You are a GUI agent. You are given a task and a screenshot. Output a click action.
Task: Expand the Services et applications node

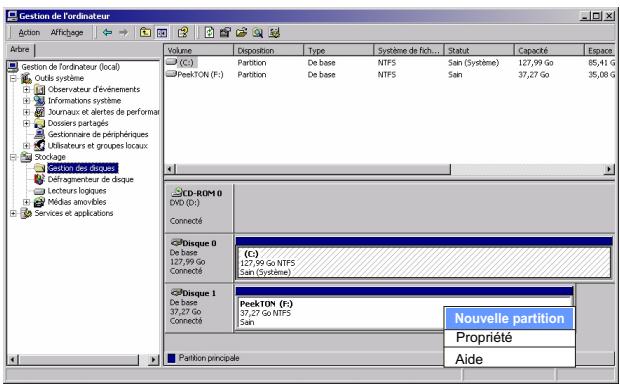pos(13,214)
